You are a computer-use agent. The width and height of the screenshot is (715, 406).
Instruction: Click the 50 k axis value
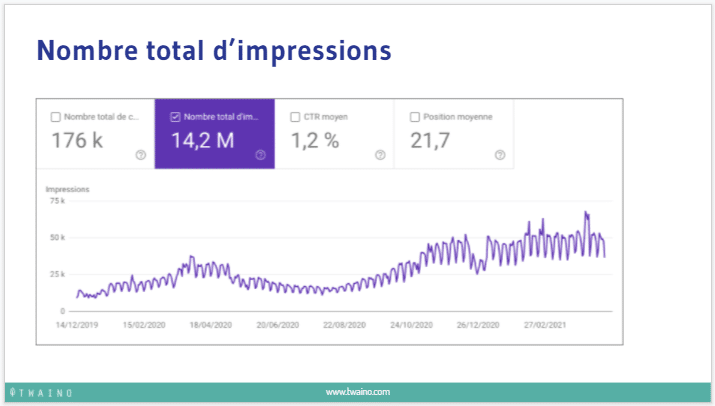(57, 237)
